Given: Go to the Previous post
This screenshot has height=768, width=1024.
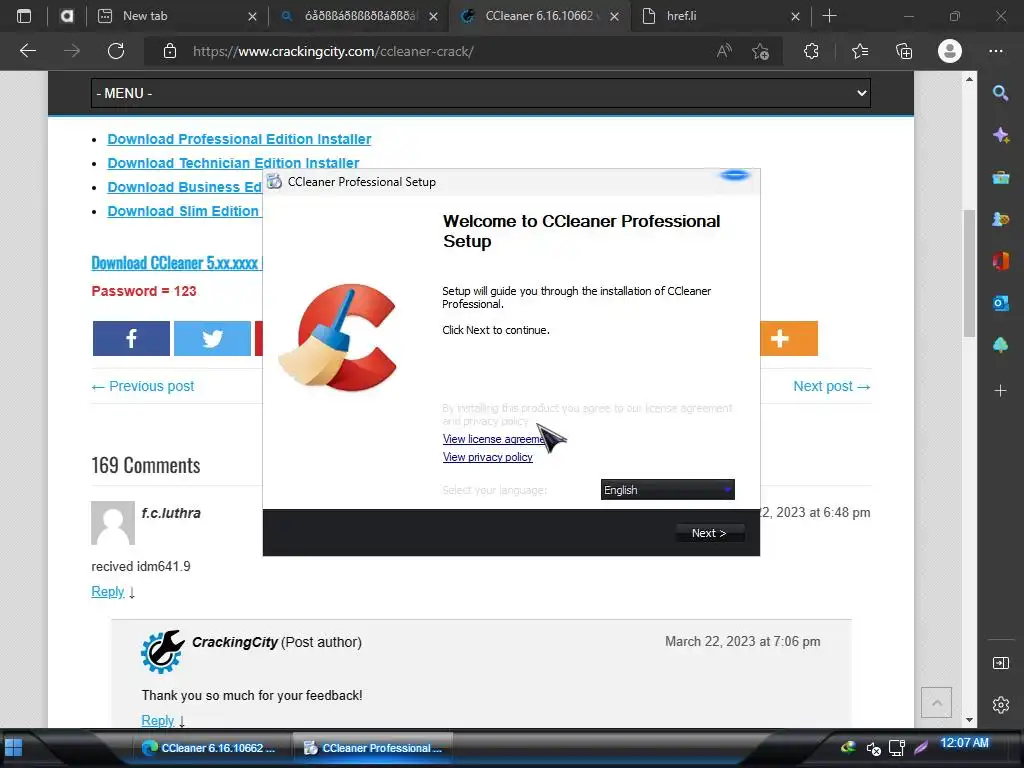Looking at the screenshot, I should 143,386.
